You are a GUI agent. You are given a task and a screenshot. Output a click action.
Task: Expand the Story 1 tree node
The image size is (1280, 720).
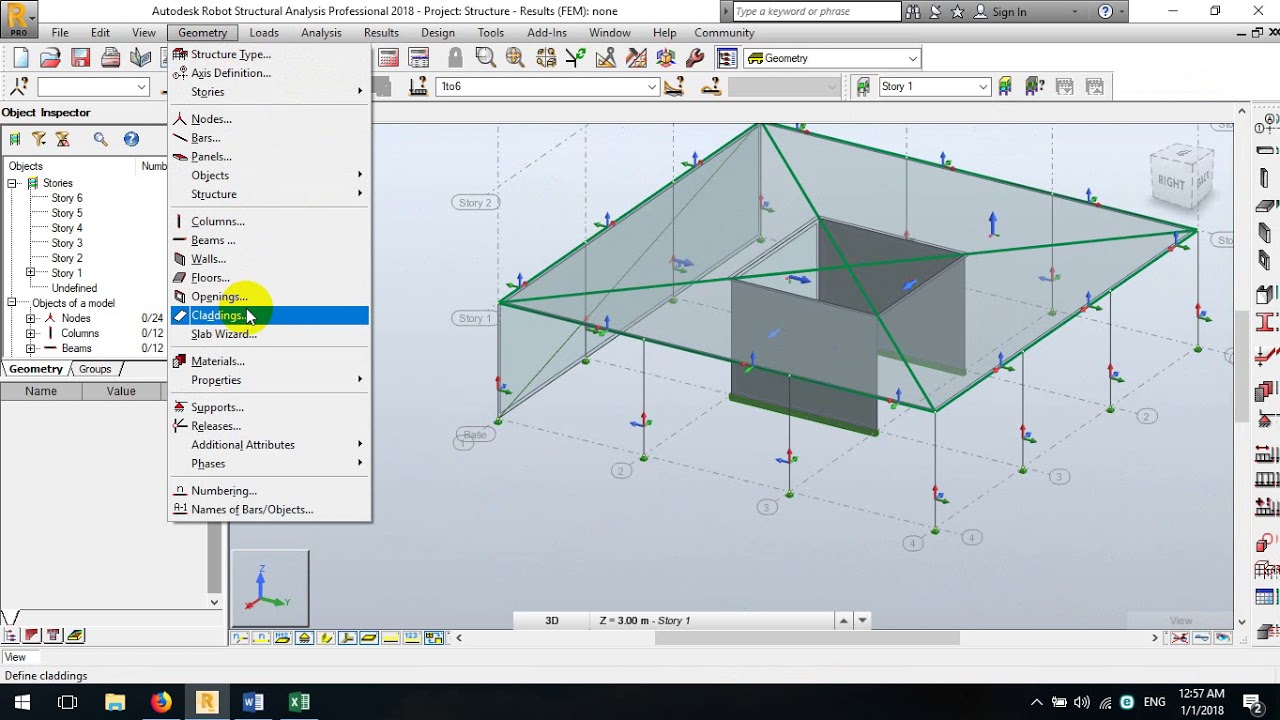(x=30, y=273)
